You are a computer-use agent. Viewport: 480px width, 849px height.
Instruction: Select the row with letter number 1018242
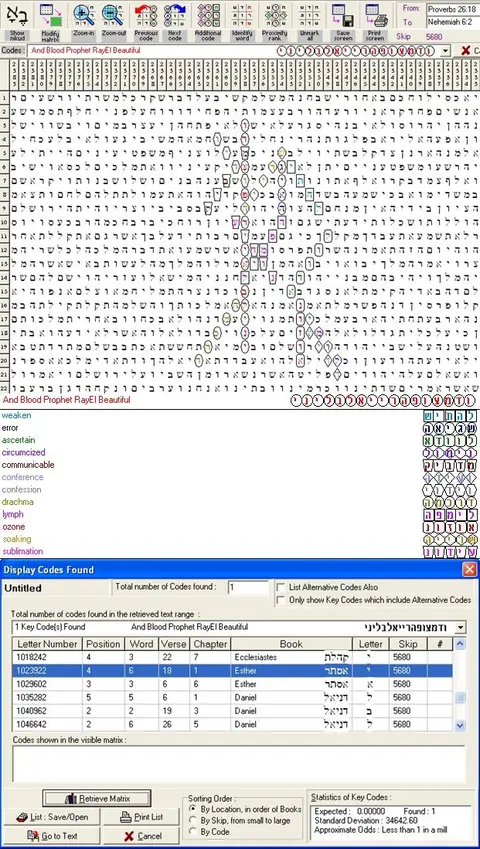(233, 657)
